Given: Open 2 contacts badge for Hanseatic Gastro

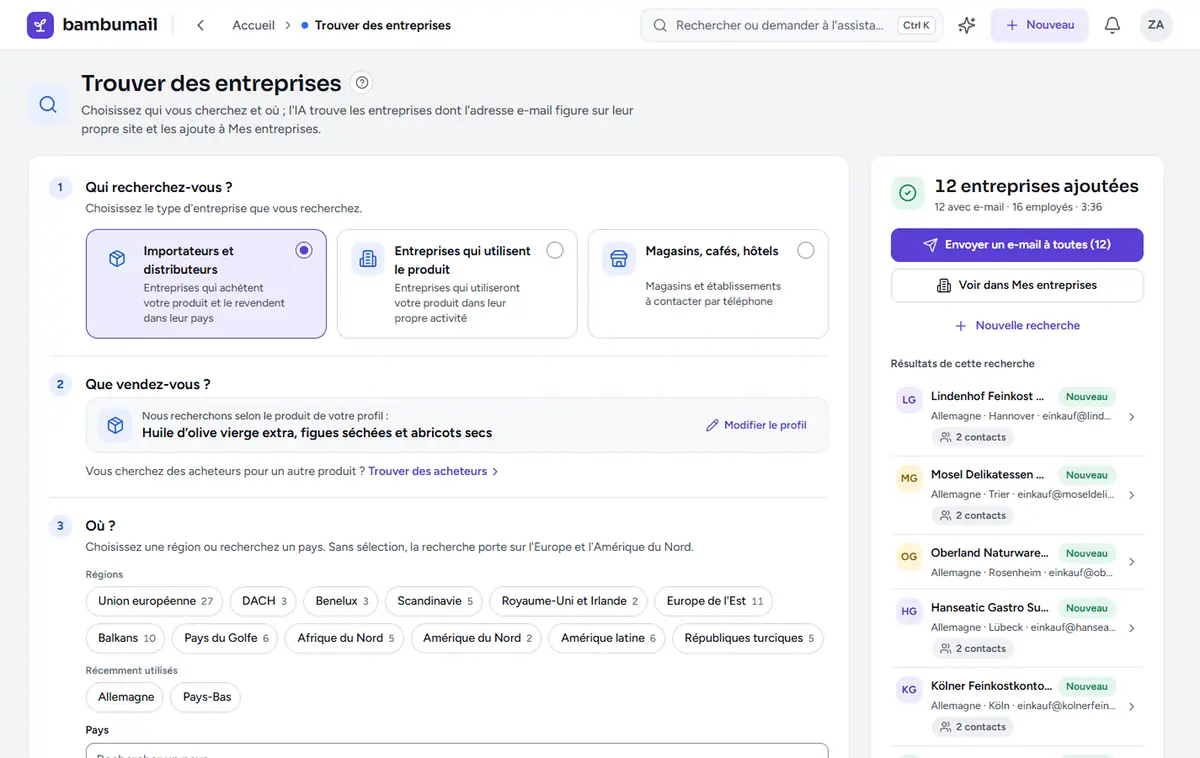Looking at the screenshot, I should click(971, 648).
